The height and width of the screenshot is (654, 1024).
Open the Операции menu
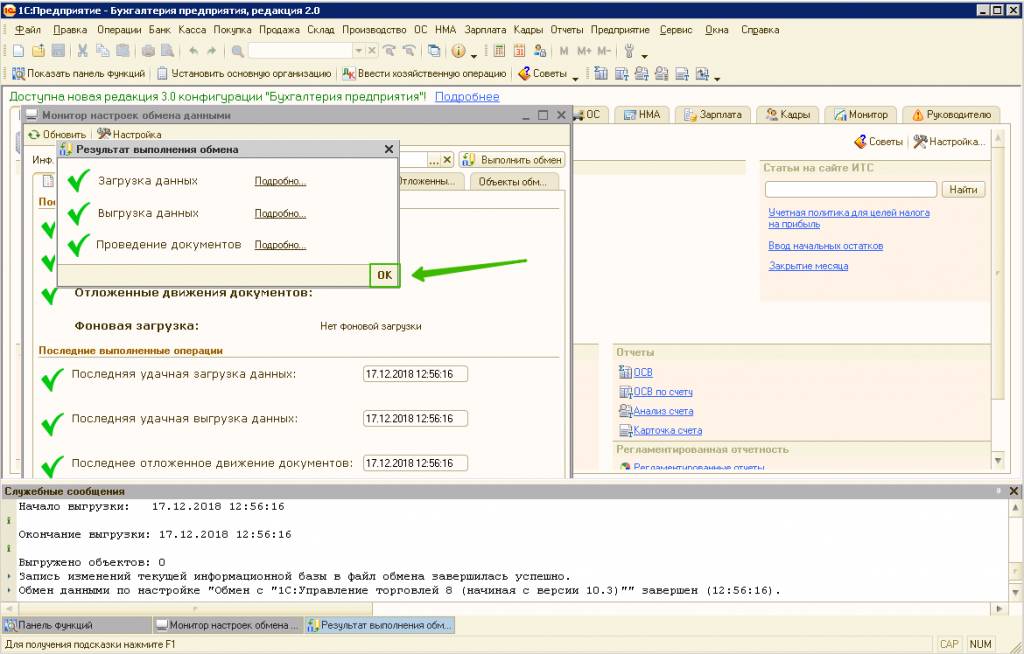[x=119, y=29]
